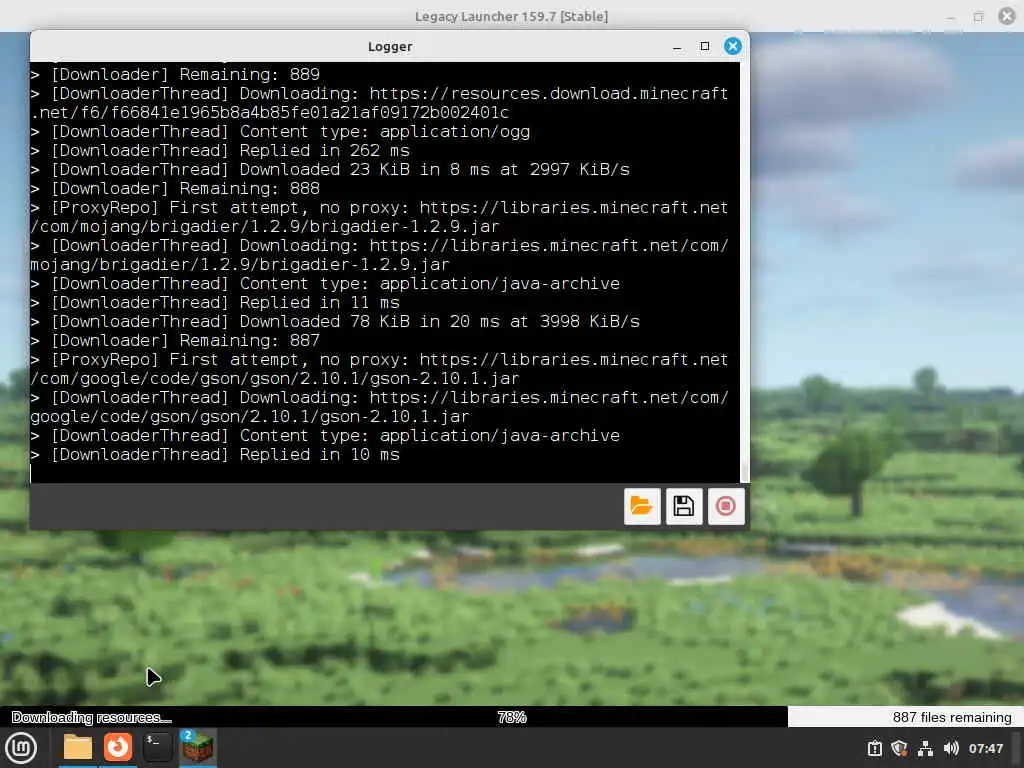This screenshot has width=1024, height=768.
Task: Open the clock showing 07:47
Action: [985, 748]
